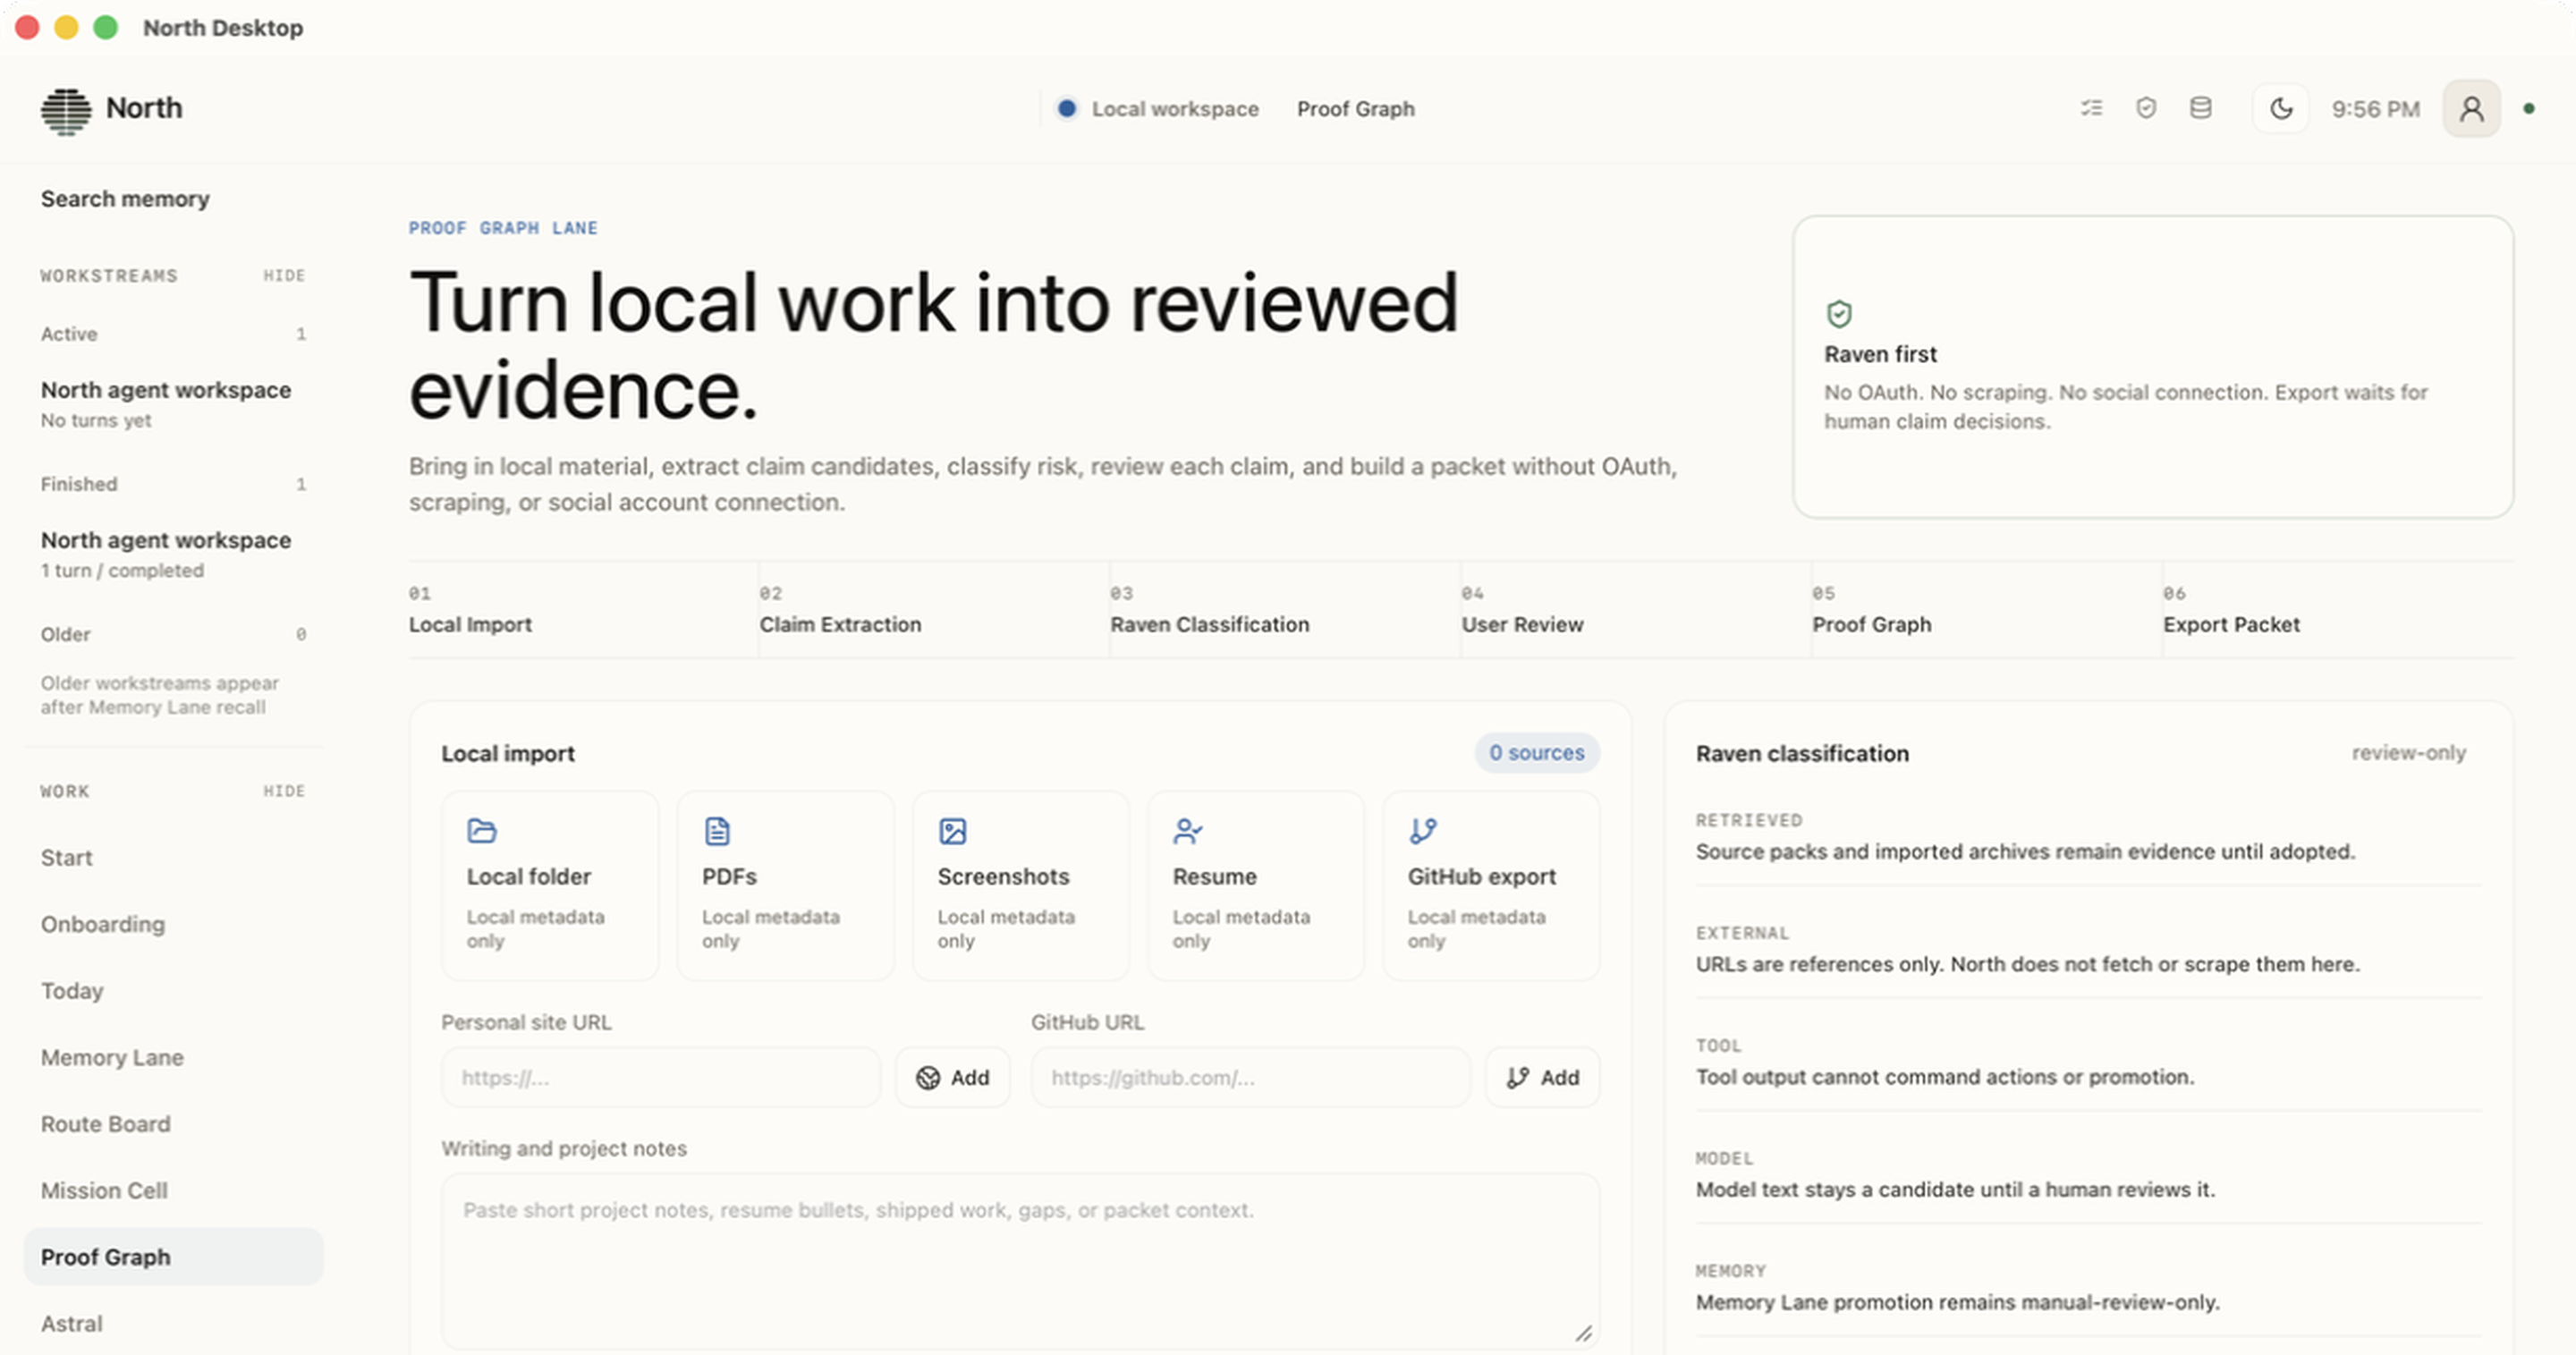Expand the Older workstreams group

[x=173, y=634]
